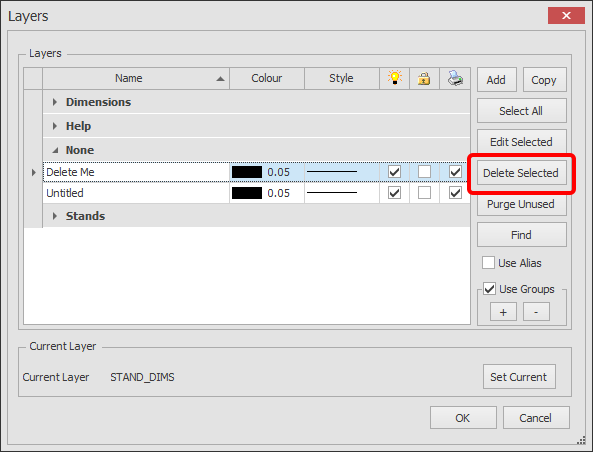The height and width of the screenshot is (452, 593).
Task: Click the padlock lock column header
Action: pyautogui.click(x=424, y=78)
